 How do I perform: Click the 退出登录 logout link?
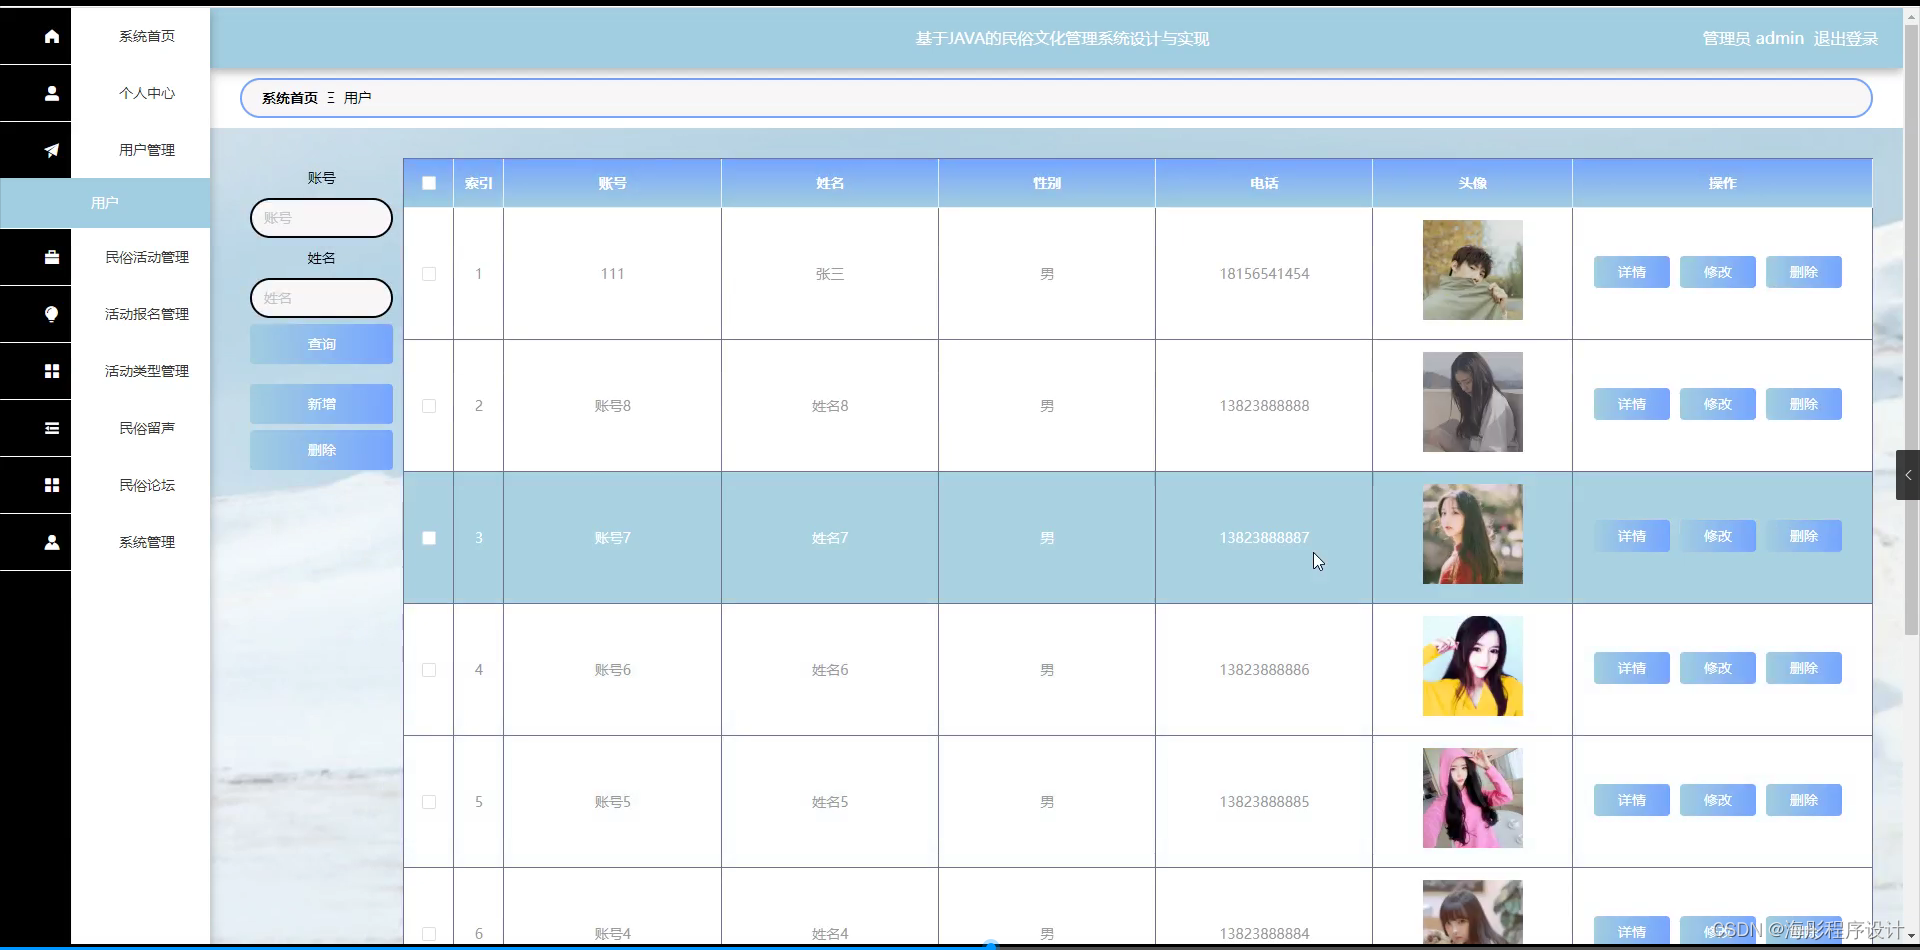[x=1845, y=39]
